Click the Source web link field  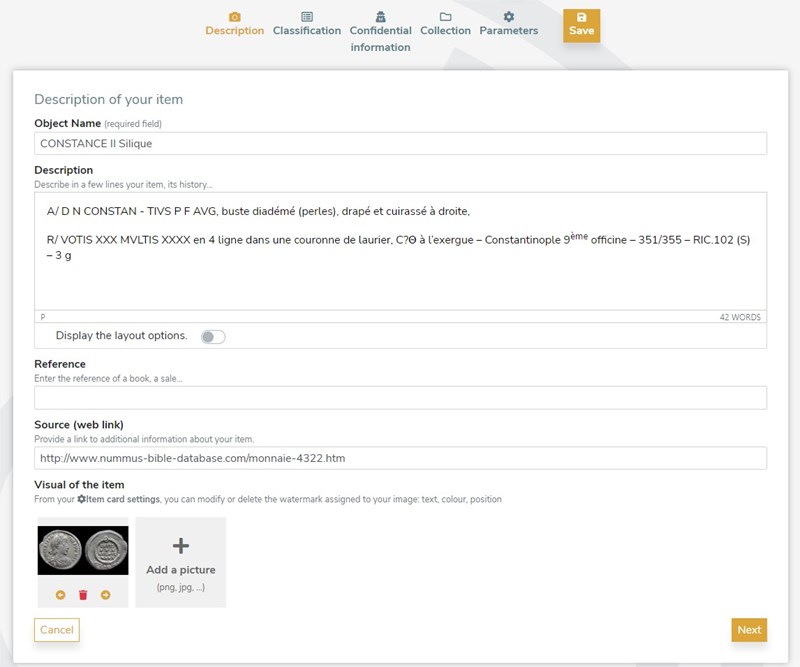coord(401,458)
